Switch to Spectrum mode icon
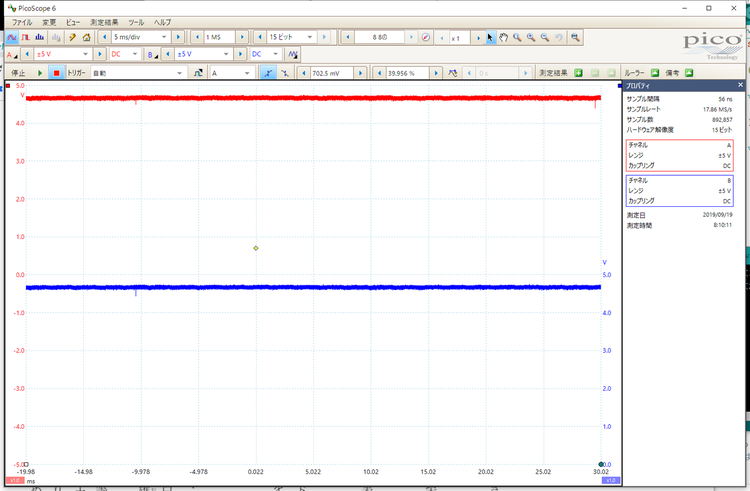Image resolution: width=750 pixels, height=491 pixels. [40, 37]
